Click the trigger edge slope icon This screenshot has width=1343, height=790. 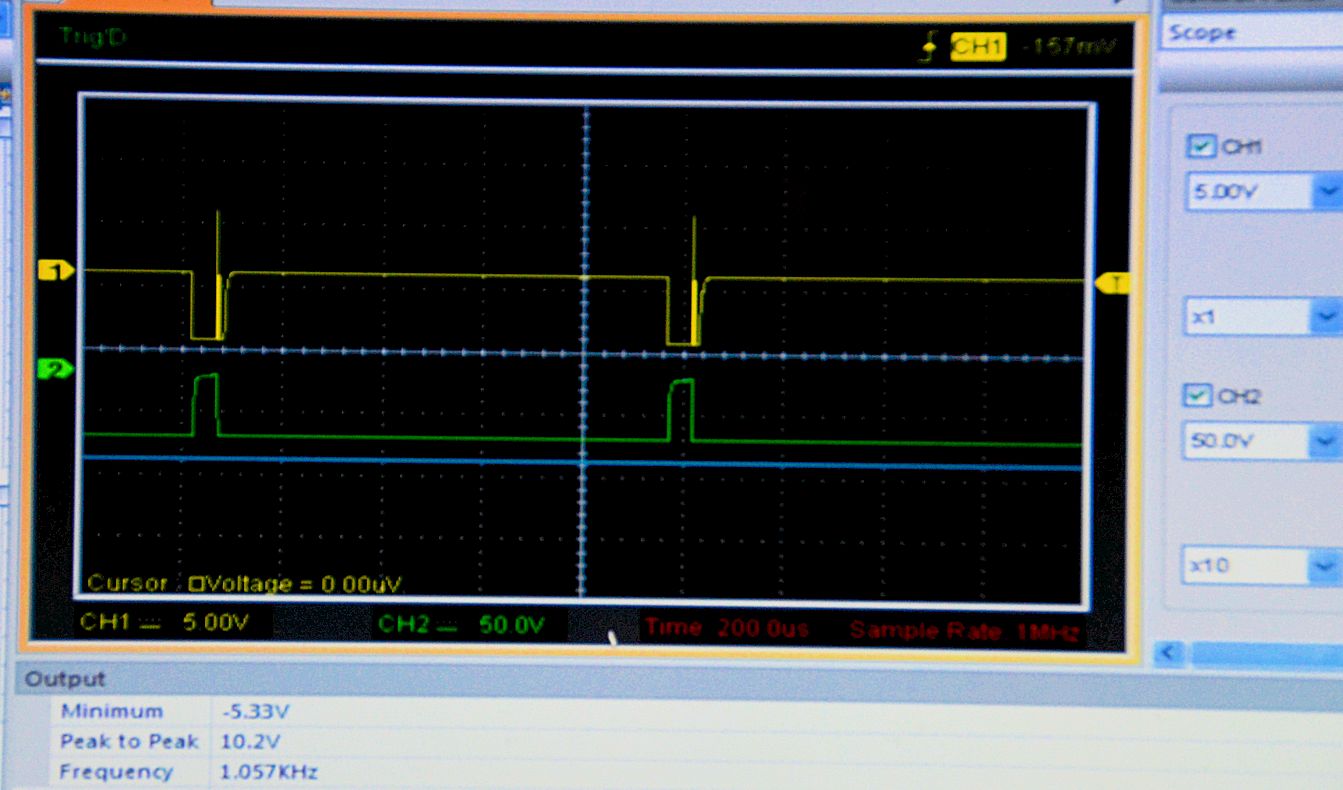coord(930,48)
